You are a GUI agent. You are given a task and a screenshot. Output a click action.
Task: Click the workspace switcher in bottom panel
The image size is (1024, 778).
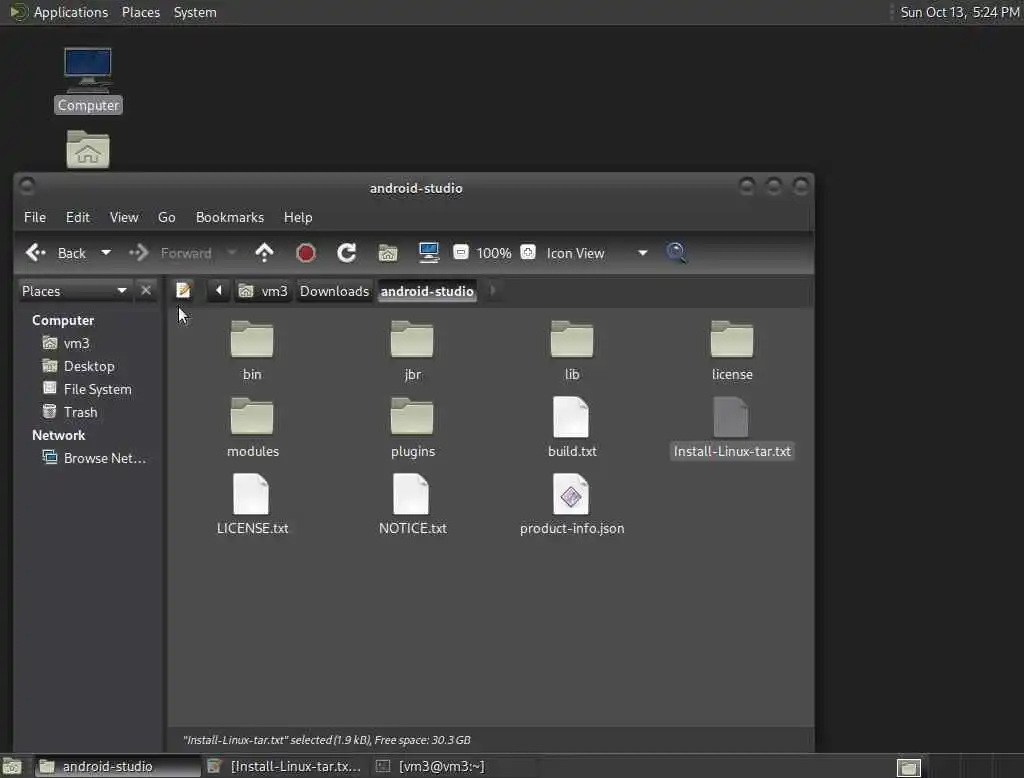pyautogui.click(x=908, y=767)
